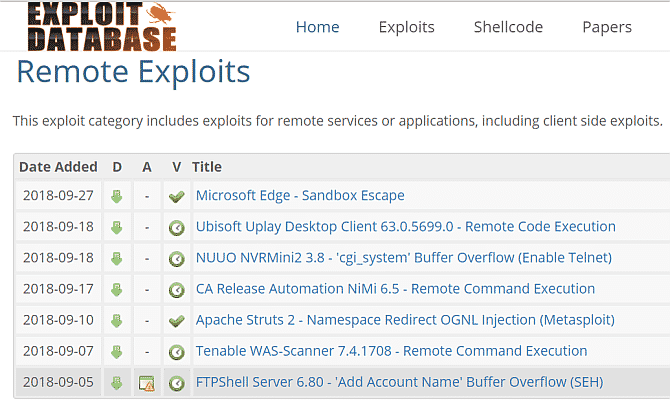Open Ubisoft Uplay Desktop Client exploit link
Screen dimensions: 670x401
tap(406, 226)
